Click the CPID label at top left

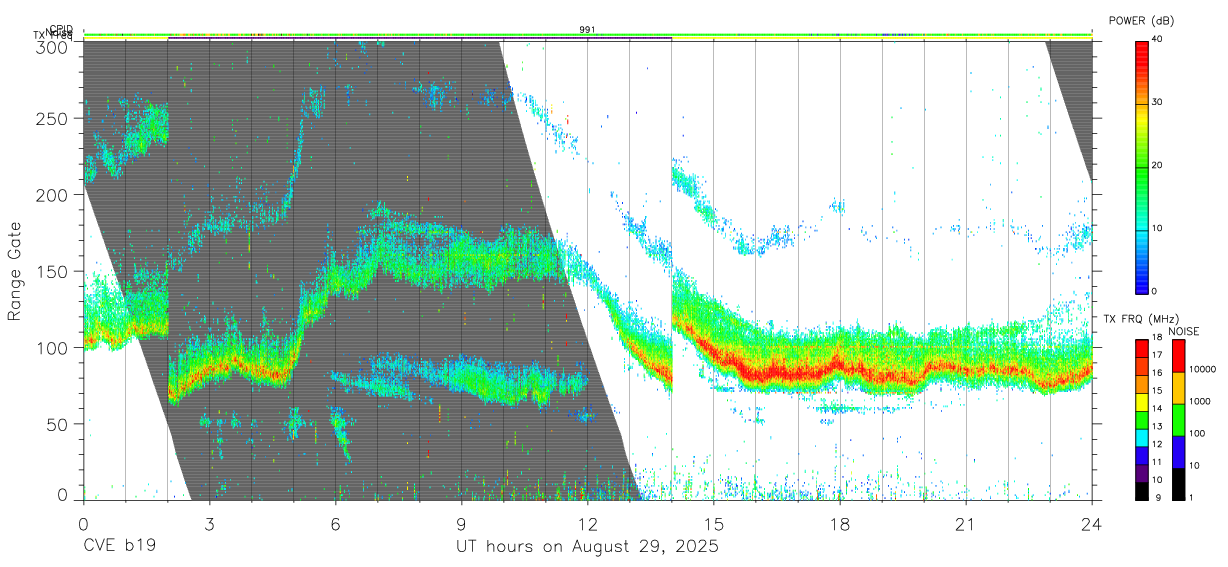(x=61, y=29)
